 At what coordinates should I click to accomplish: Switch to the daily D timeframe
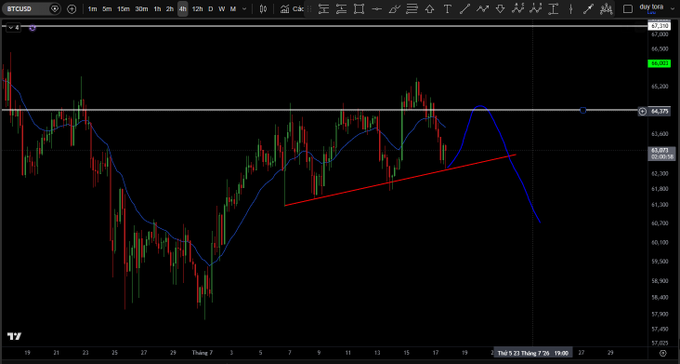211,9
